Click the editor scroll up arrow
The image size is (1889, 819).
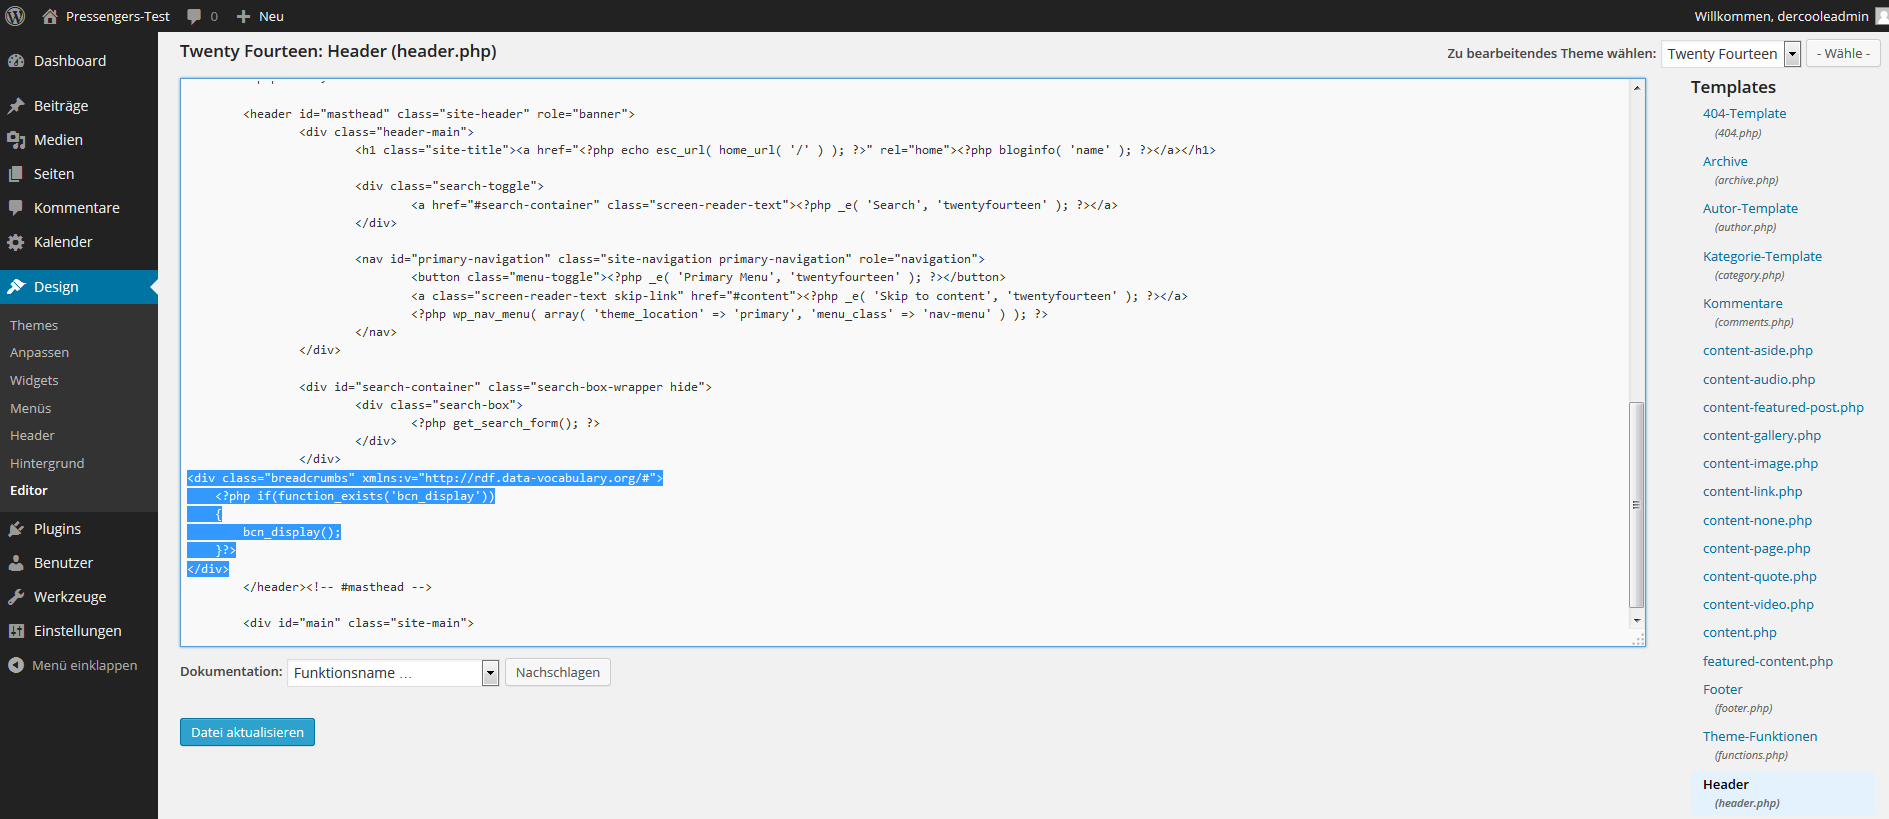(x=1636, y=88)
